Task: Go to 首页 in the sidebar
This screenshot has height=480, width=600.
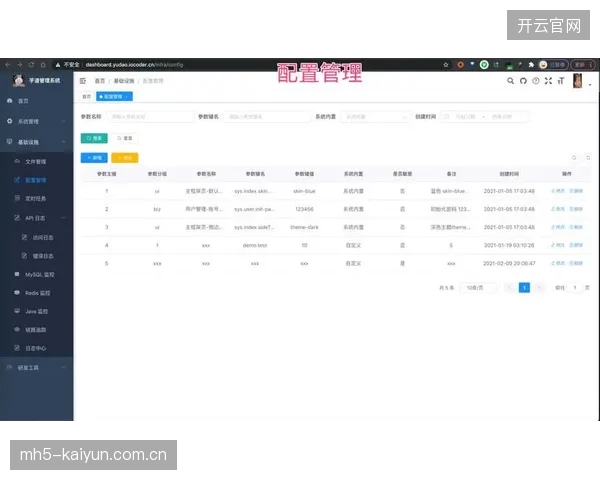Action: click(36, 101)
